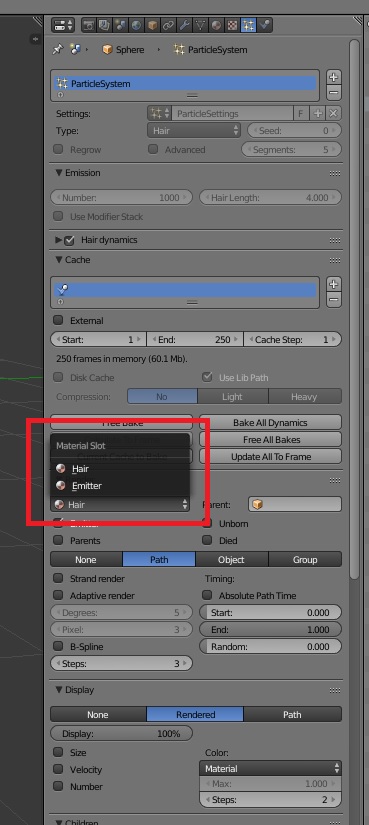The image size is (369, 825).
Task: Set Compression to Heavy
Action: 305,396
